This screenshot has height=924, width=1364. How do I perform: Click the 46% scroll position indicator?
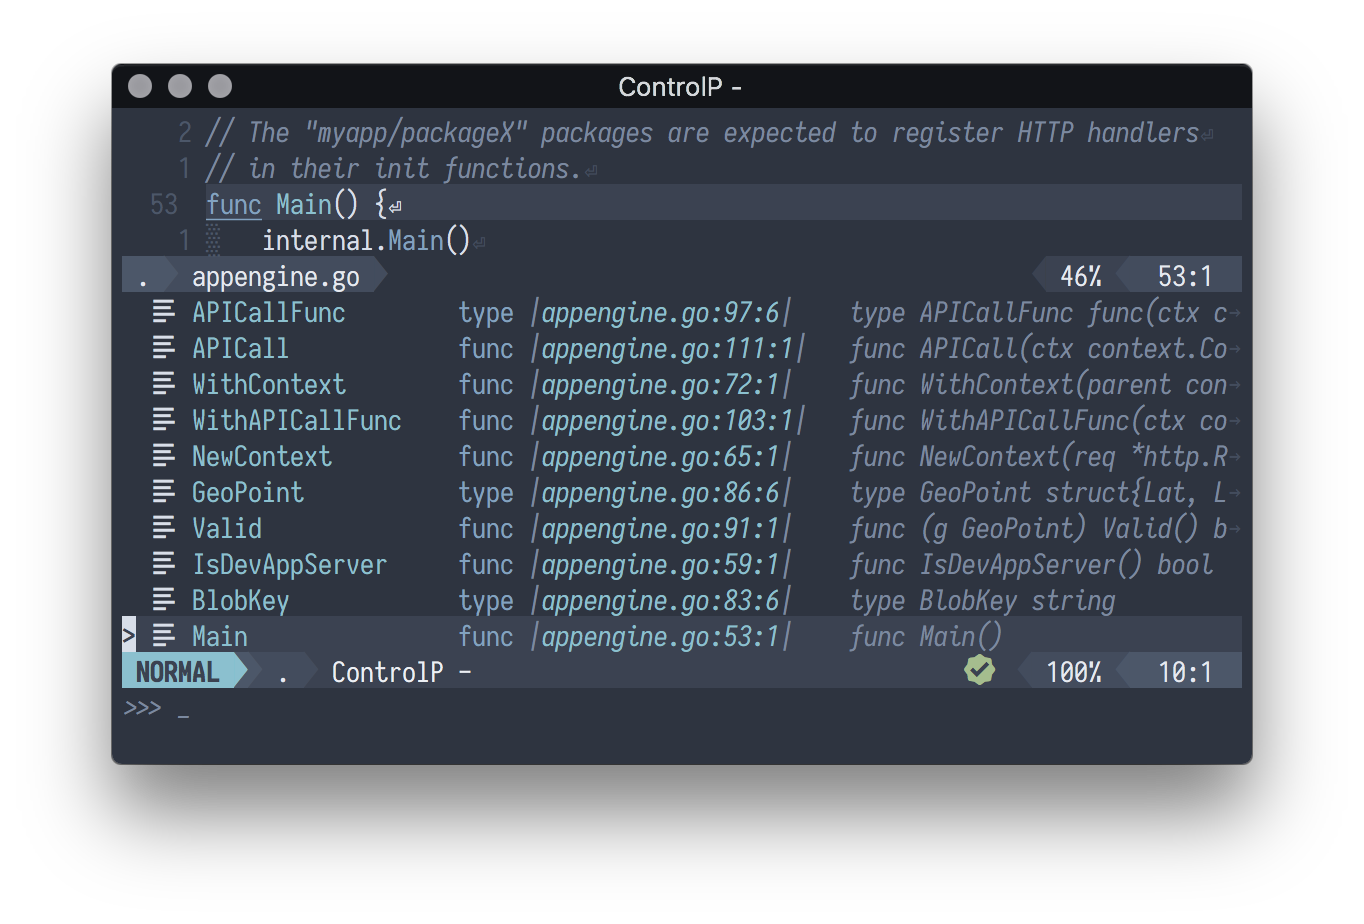[1080, 277]
